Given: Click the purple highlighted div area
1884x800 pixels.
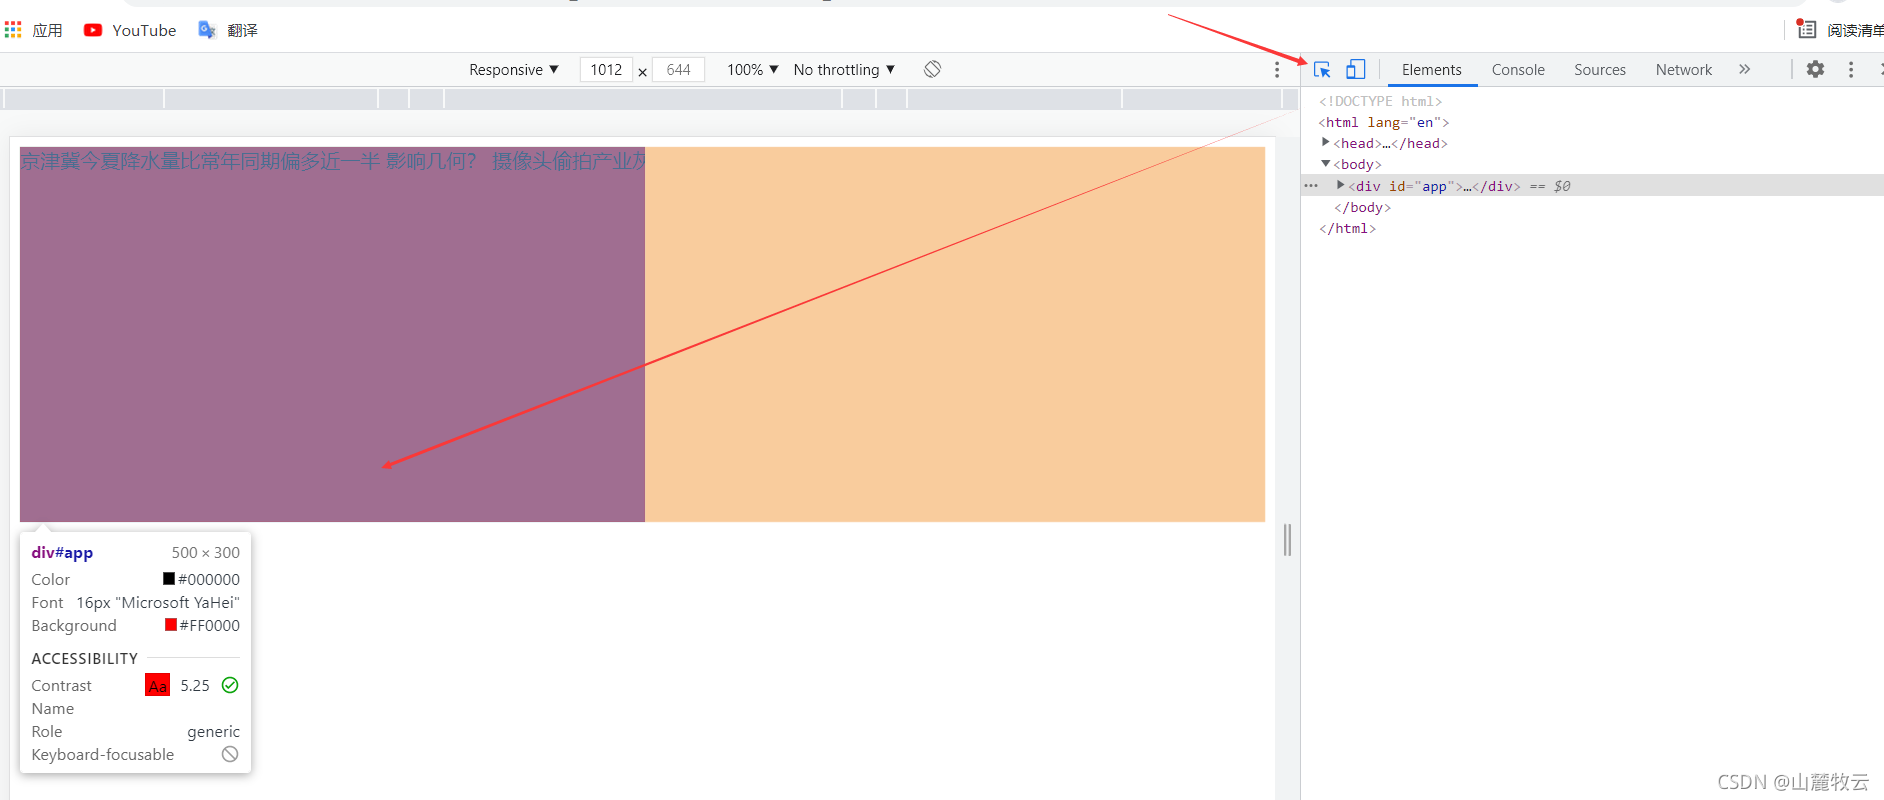Looking at the screenshot, I should [332, 334].
